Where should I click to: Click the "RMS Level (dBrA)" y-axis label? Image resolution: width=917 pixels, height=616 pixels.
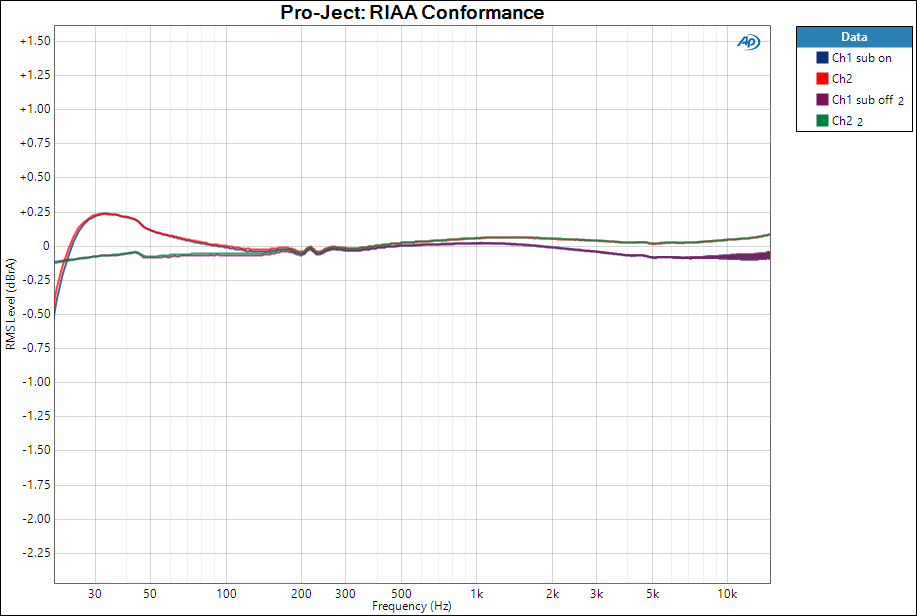11,304
